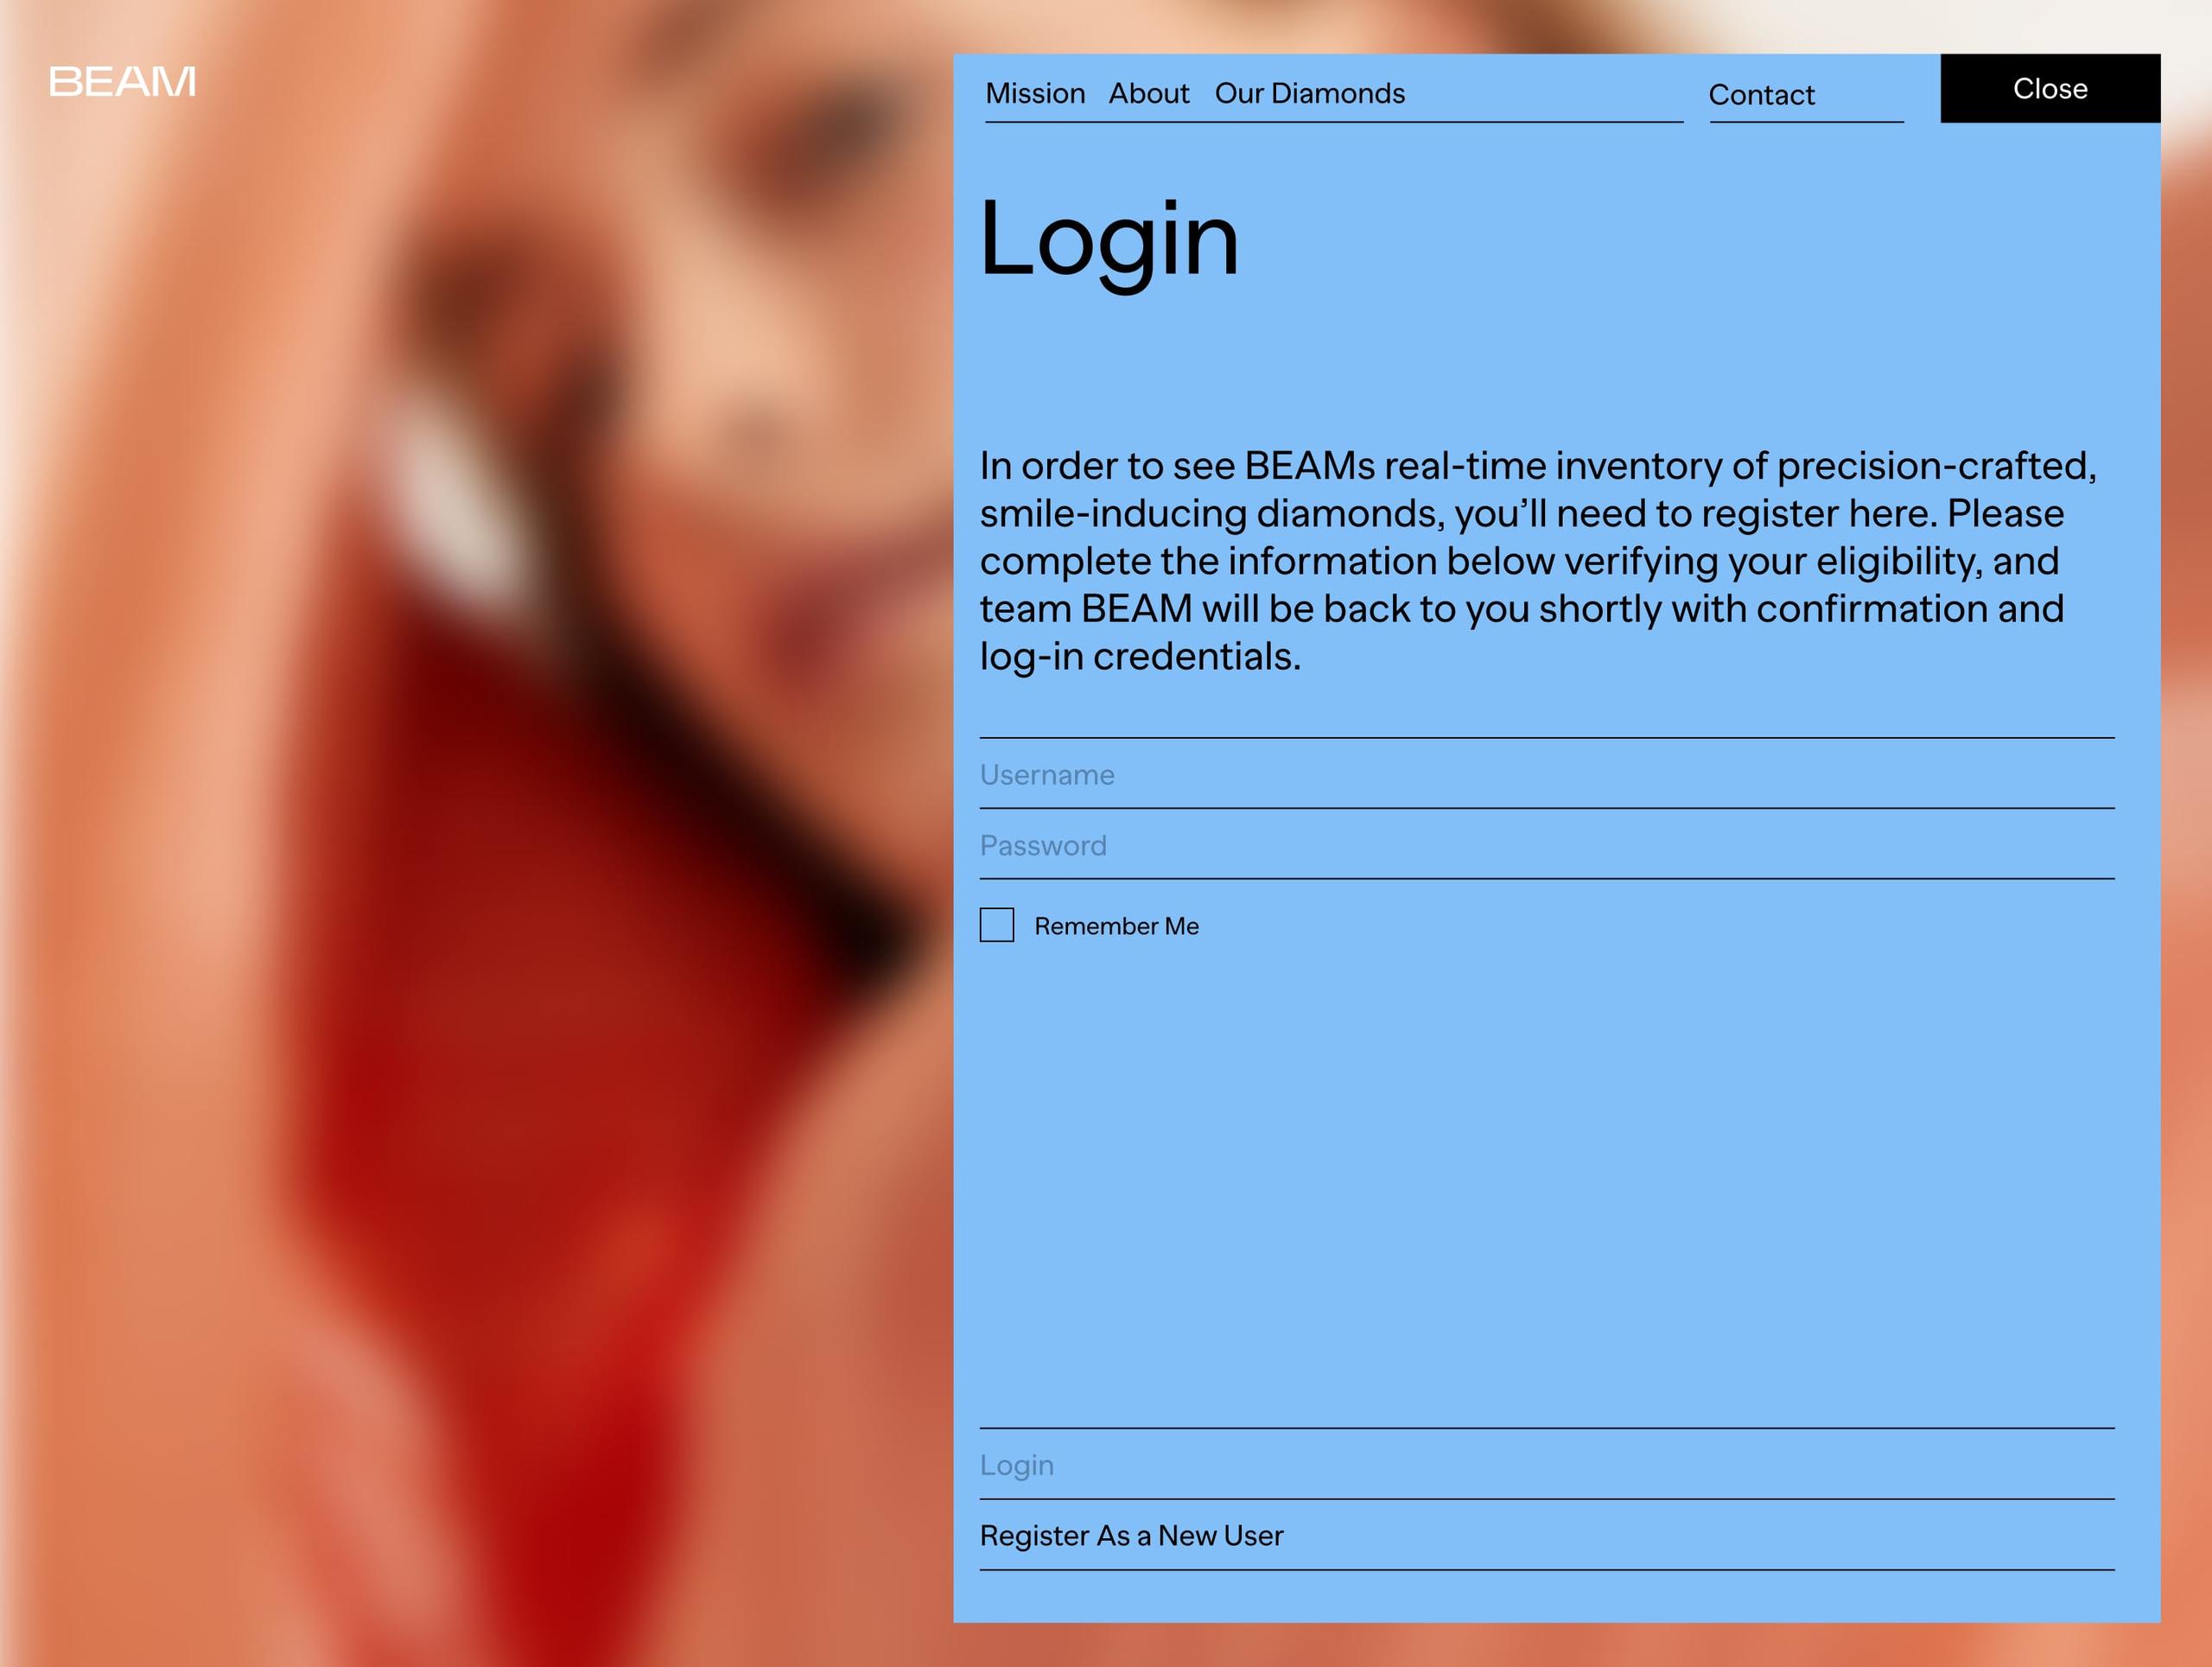The width and height of the screenshot is (2212, 1667).
Task: Click Register As a New User
Action: (x=1132, y=1536)
